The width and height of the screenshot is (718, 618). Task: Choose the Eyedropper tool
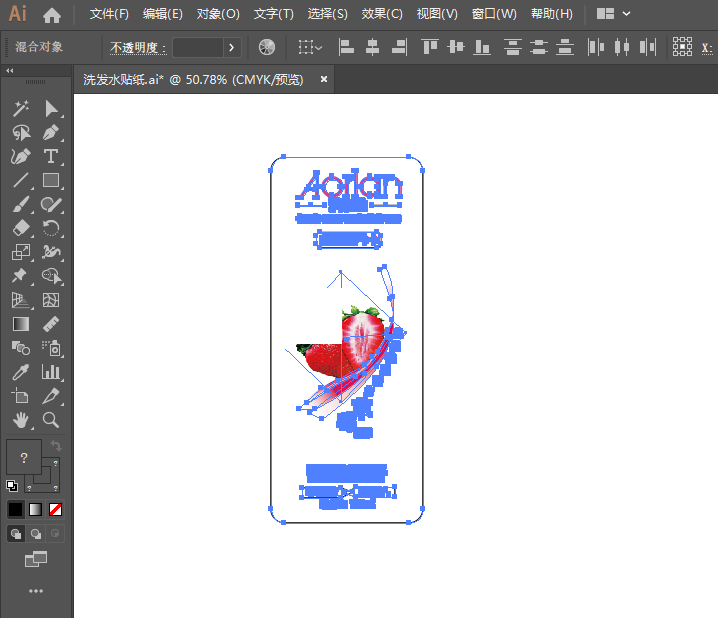click(21, 372)
